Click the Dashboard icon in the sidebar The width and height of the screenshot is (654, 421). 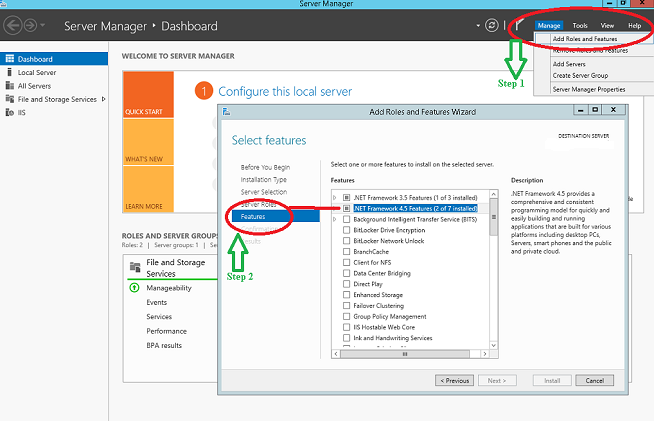[10, 59]
